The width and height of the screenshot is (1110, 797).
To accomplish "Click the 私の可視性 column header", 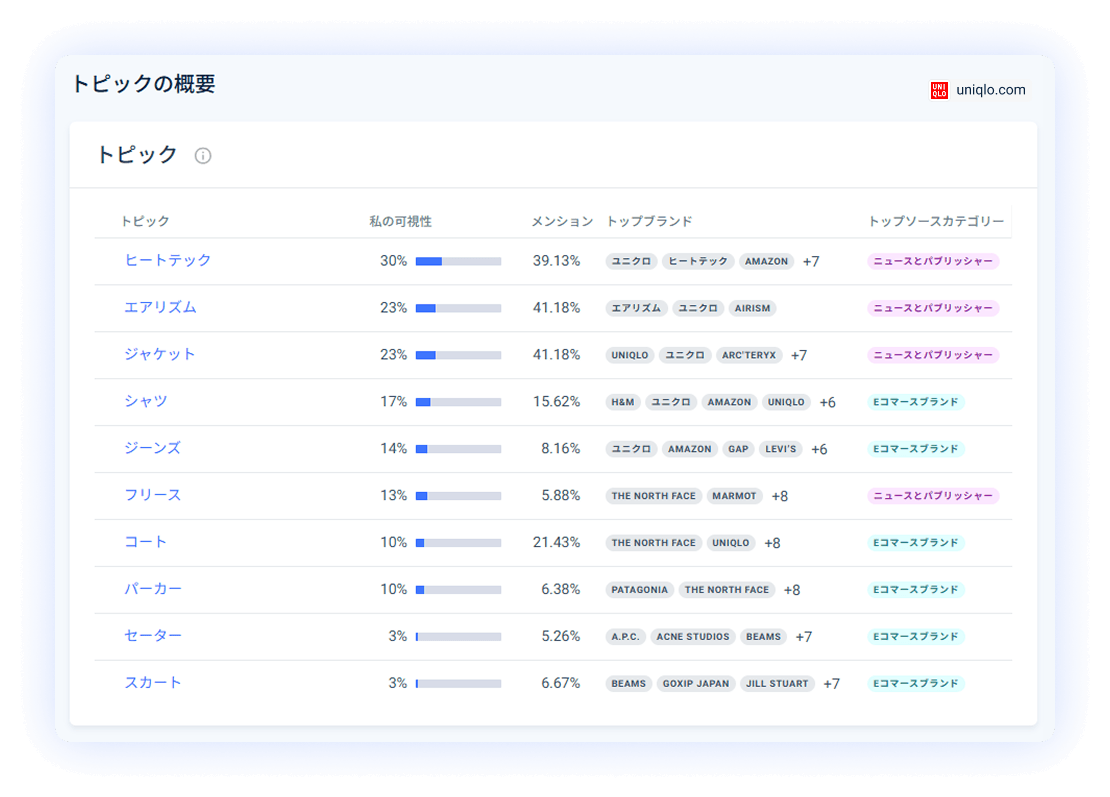I will coord(400,222).
